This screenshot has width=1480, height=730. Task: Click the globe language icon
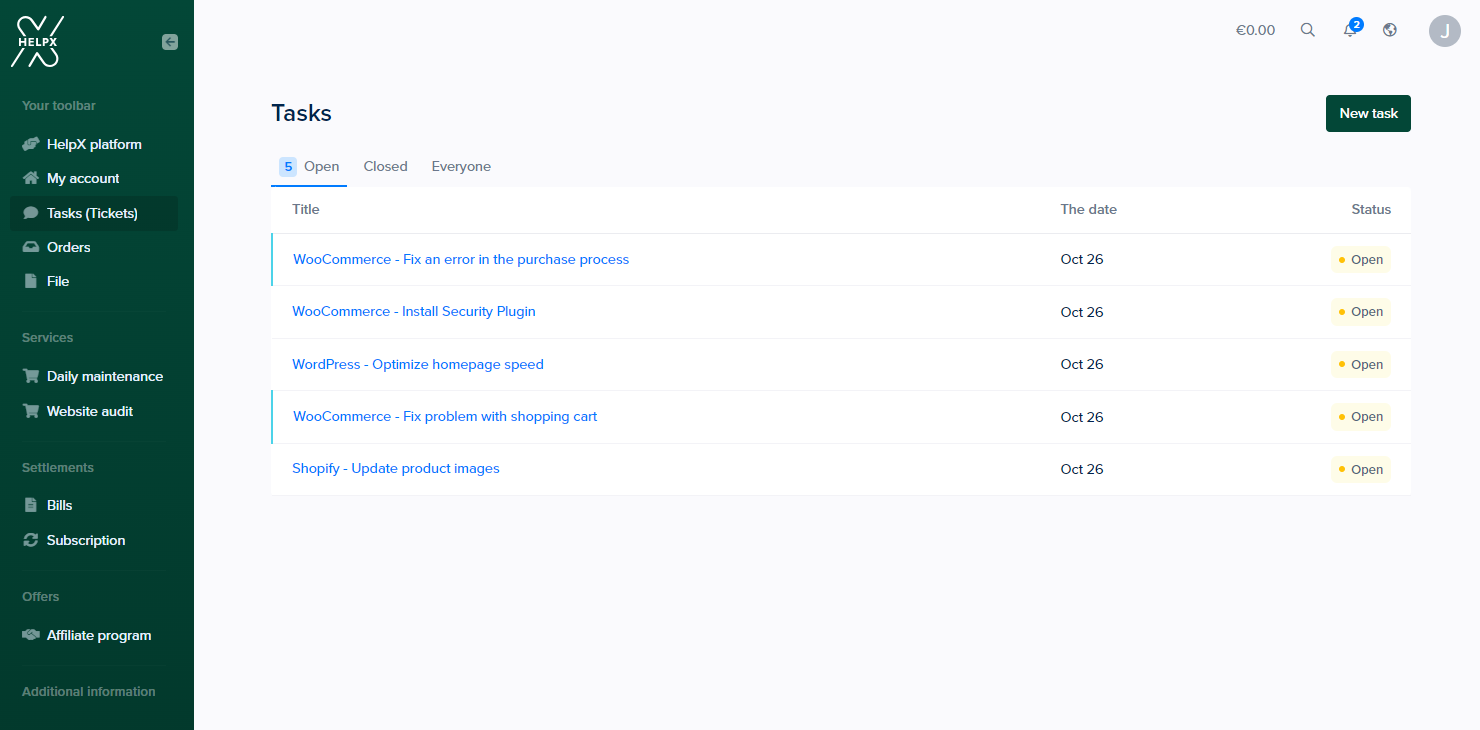point(1390,30)
